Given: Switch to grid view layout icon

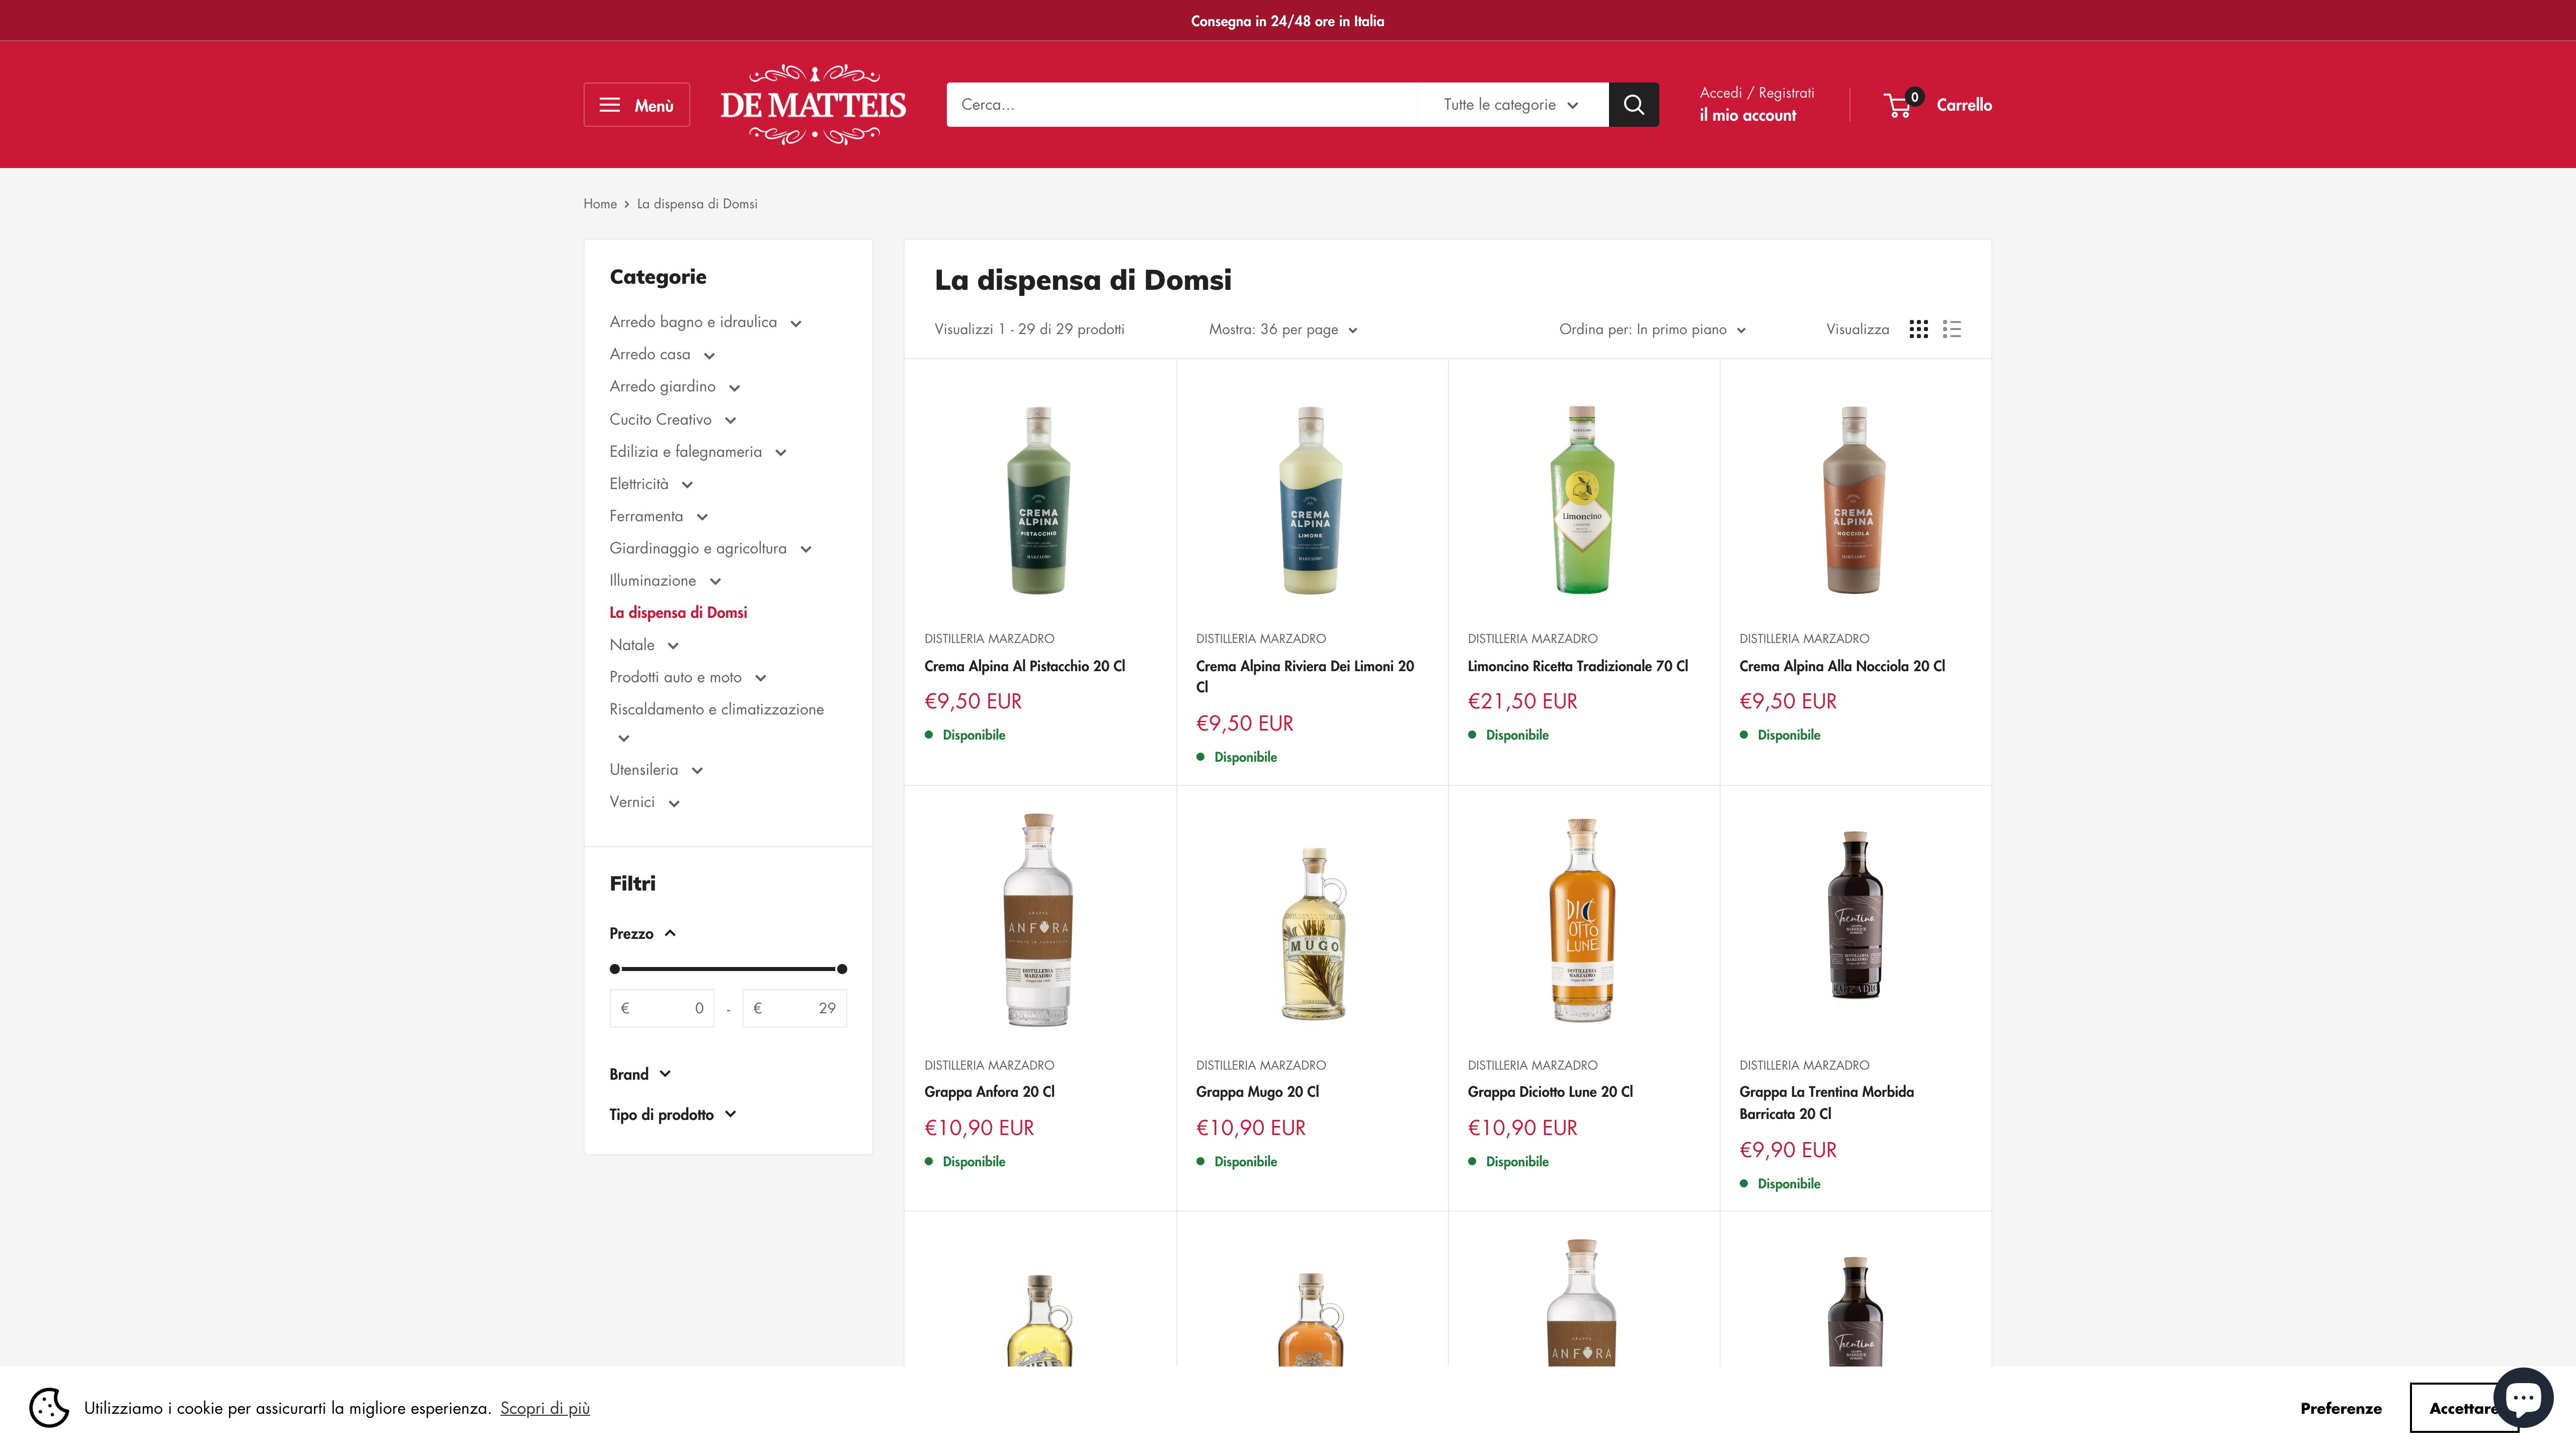Looking at the screenshot, I should coord(1917,329).
